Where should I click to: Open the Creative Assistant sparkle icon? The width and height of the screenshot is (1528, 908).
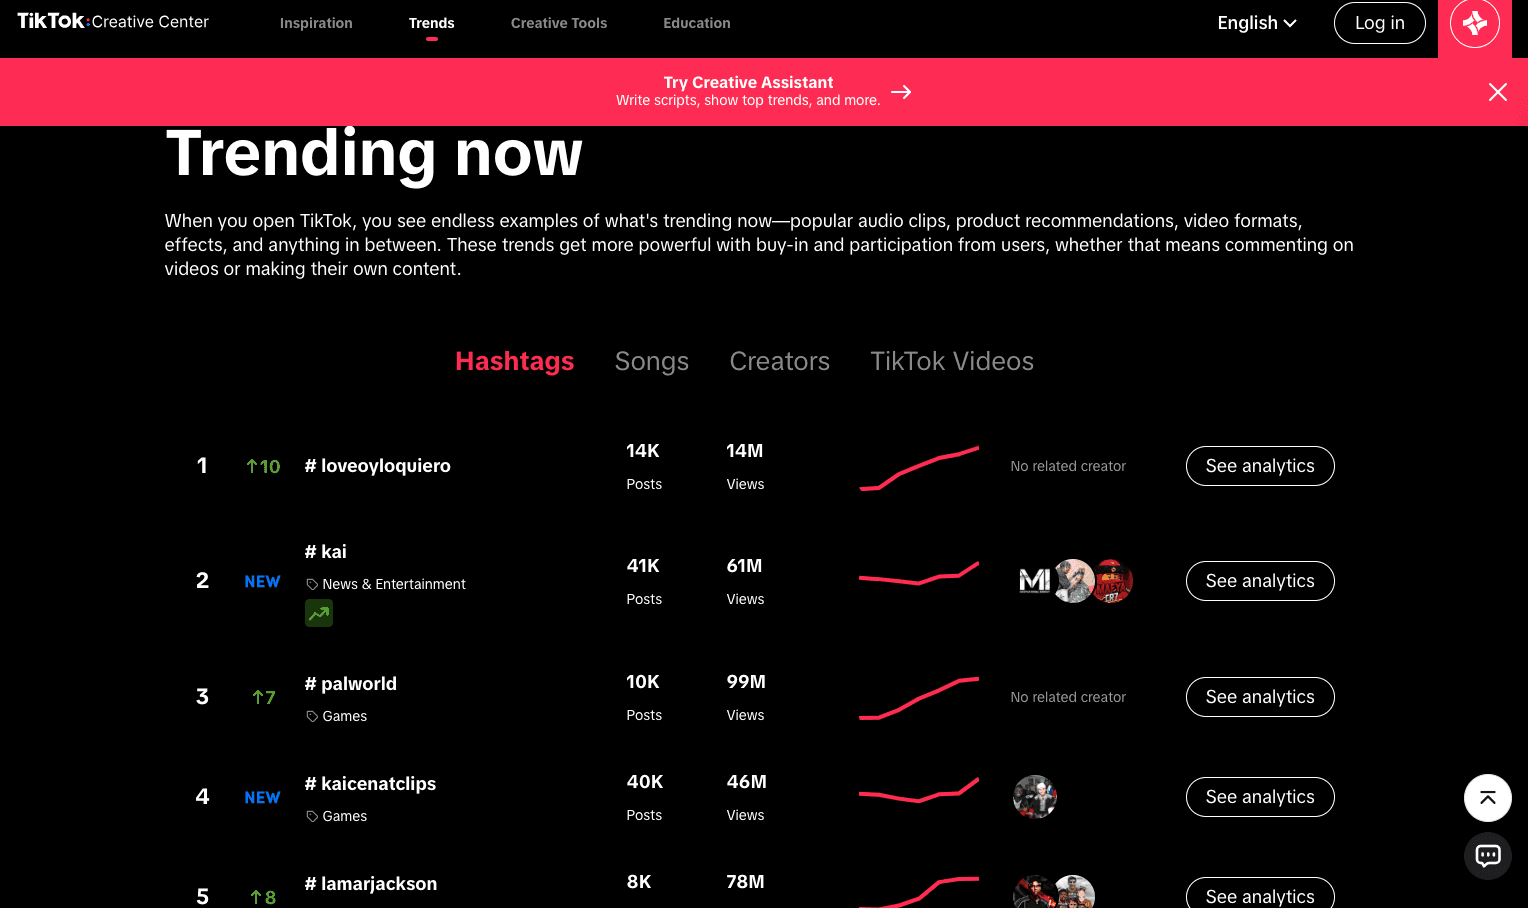point(1474,23)
